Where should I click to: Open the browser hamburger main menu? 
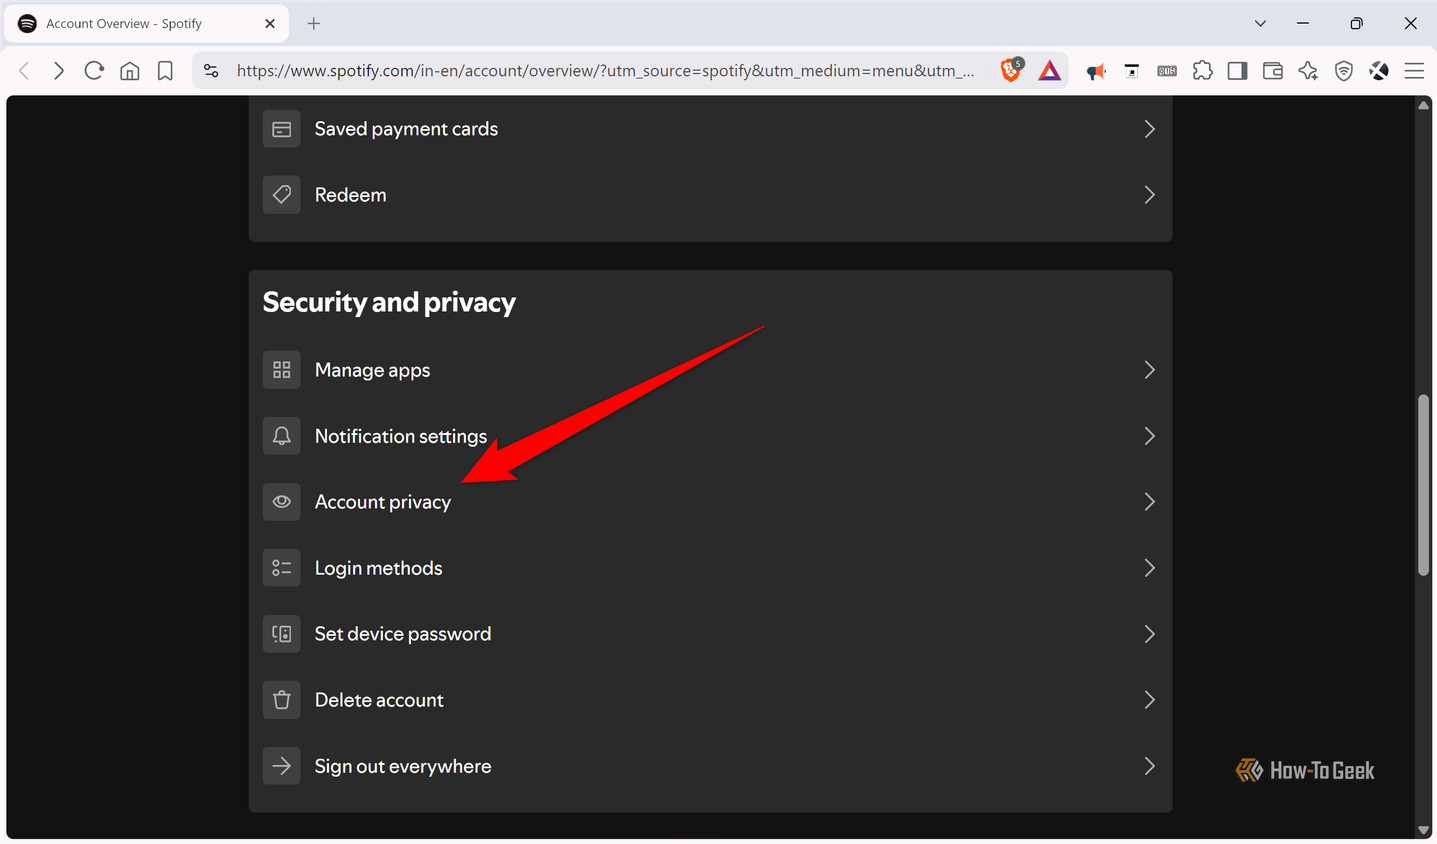(1414, 71)
